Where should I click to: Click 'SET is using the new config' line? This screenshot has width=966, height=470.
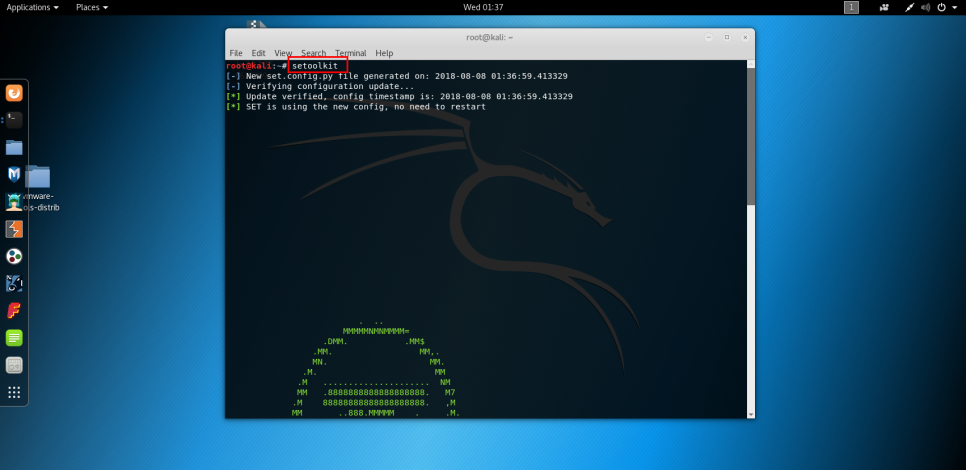click(355, 107)
